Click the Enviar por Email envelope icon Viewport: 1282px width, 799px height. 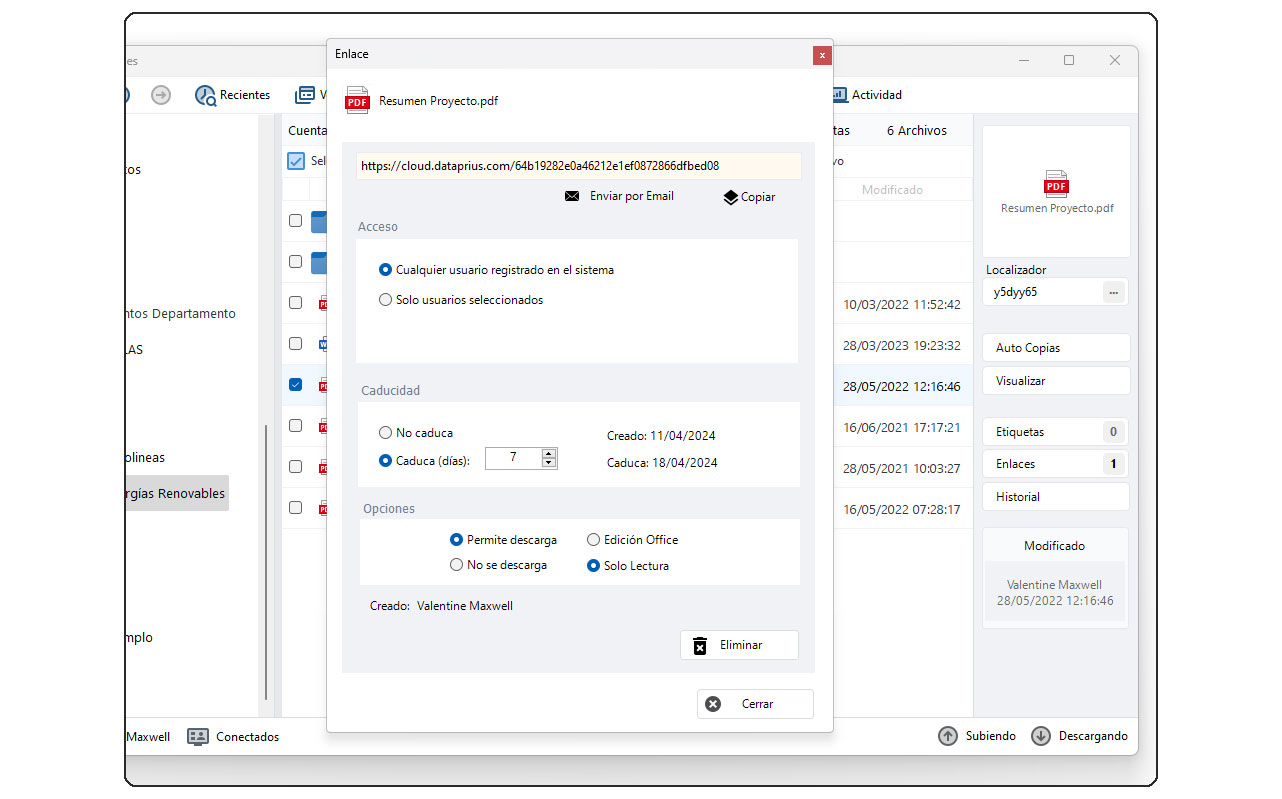[x=572, y=197]
